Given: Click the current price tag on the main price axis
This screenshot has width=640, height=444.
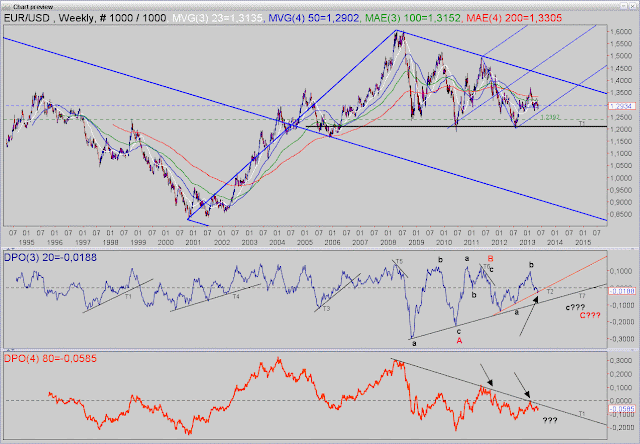Looking at the screenshot, I should (x=622, y=106).
